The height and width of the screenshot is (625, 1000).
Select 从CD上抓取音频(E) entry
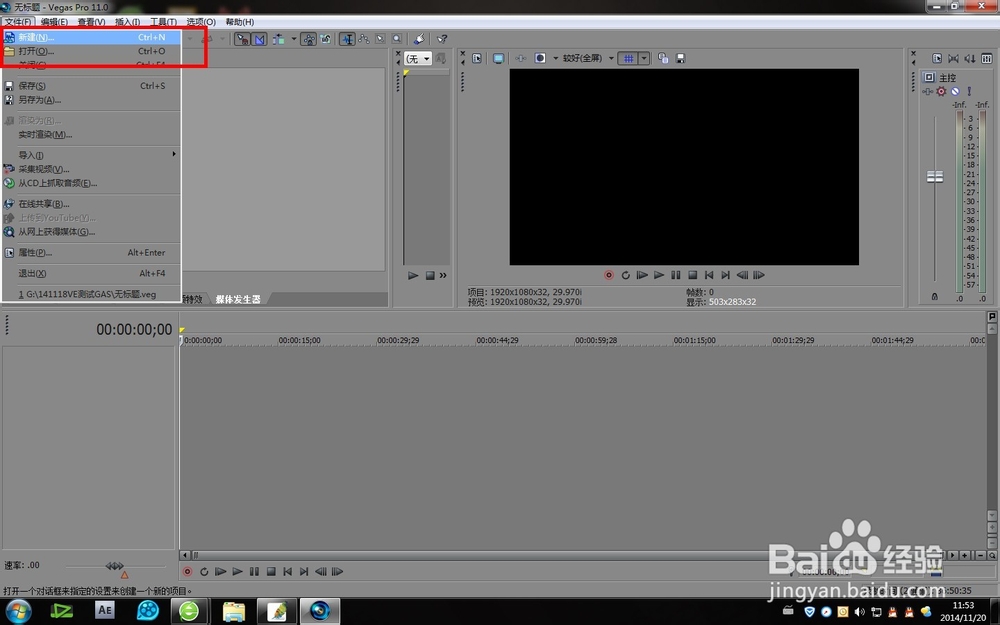(x=91, y=183)
